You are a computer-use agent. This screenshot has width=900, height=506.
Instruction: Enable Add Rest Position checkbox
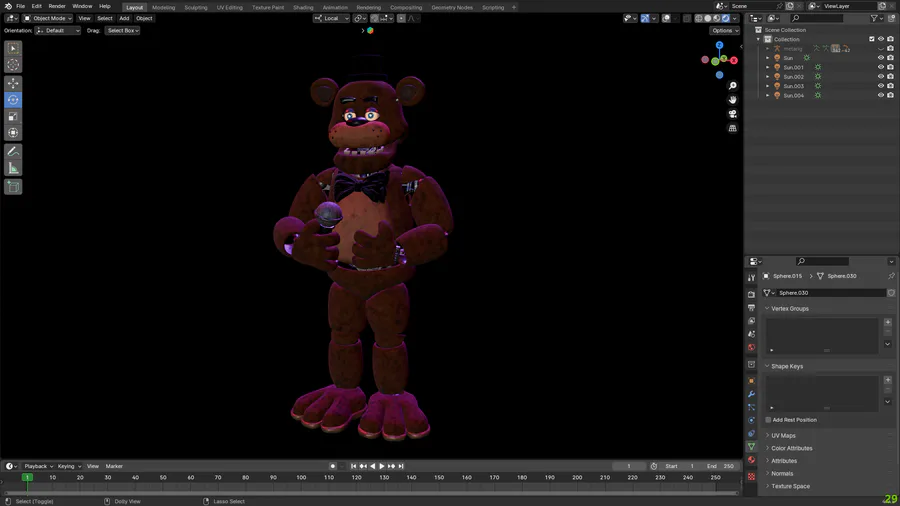click(769, 420)
